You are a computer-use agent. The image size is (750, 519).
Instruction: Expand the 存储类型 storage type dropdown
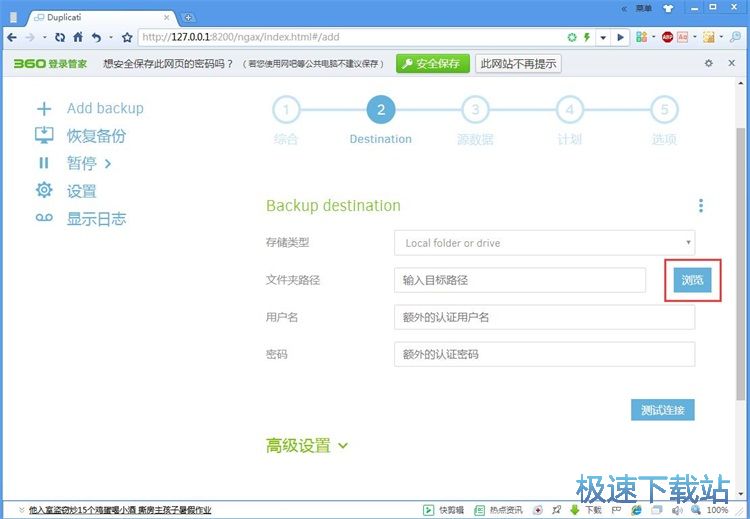click(544, 243)
